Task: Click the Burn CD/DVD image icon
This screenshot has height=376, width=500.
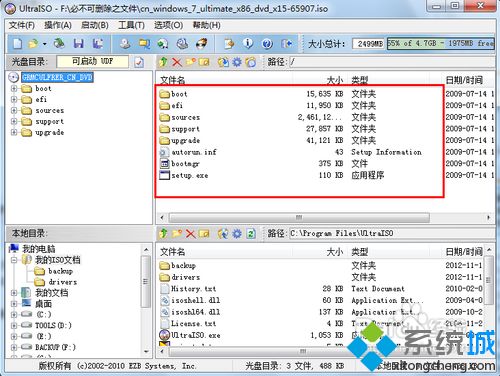Action: (x=202, y=44)
